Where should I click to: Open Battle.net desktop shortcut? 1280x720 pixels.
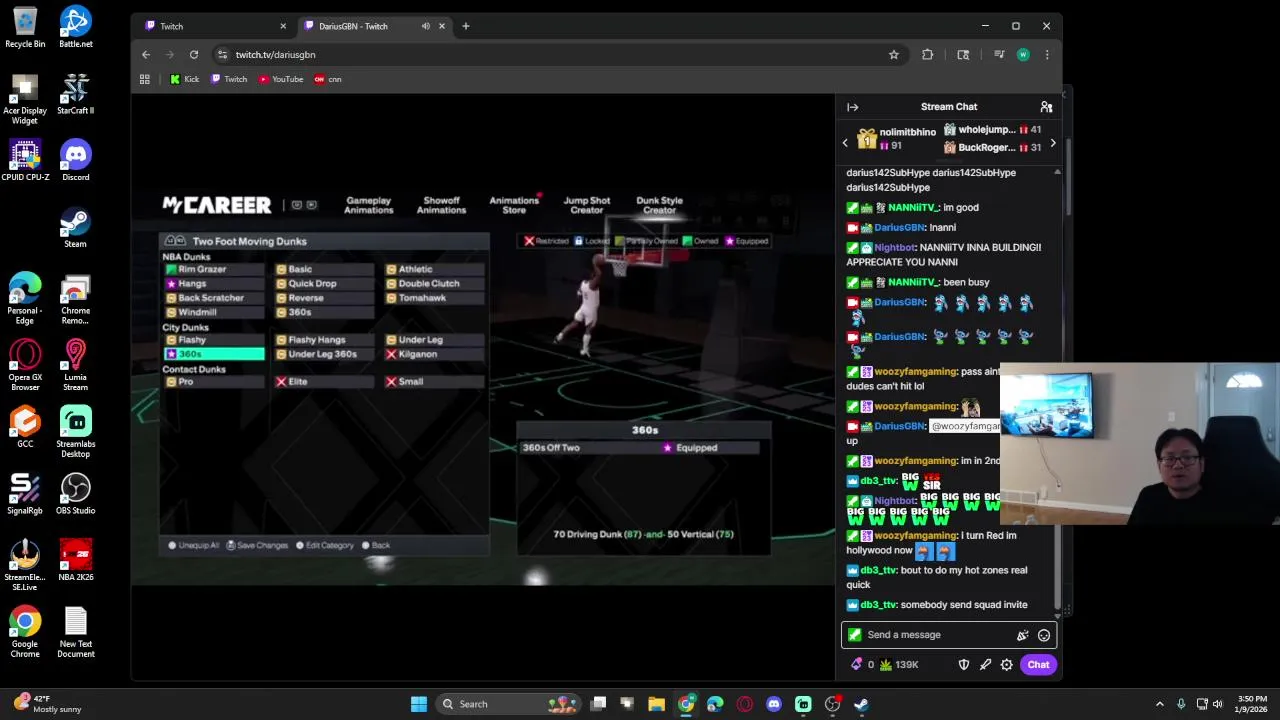coord(75,27)
